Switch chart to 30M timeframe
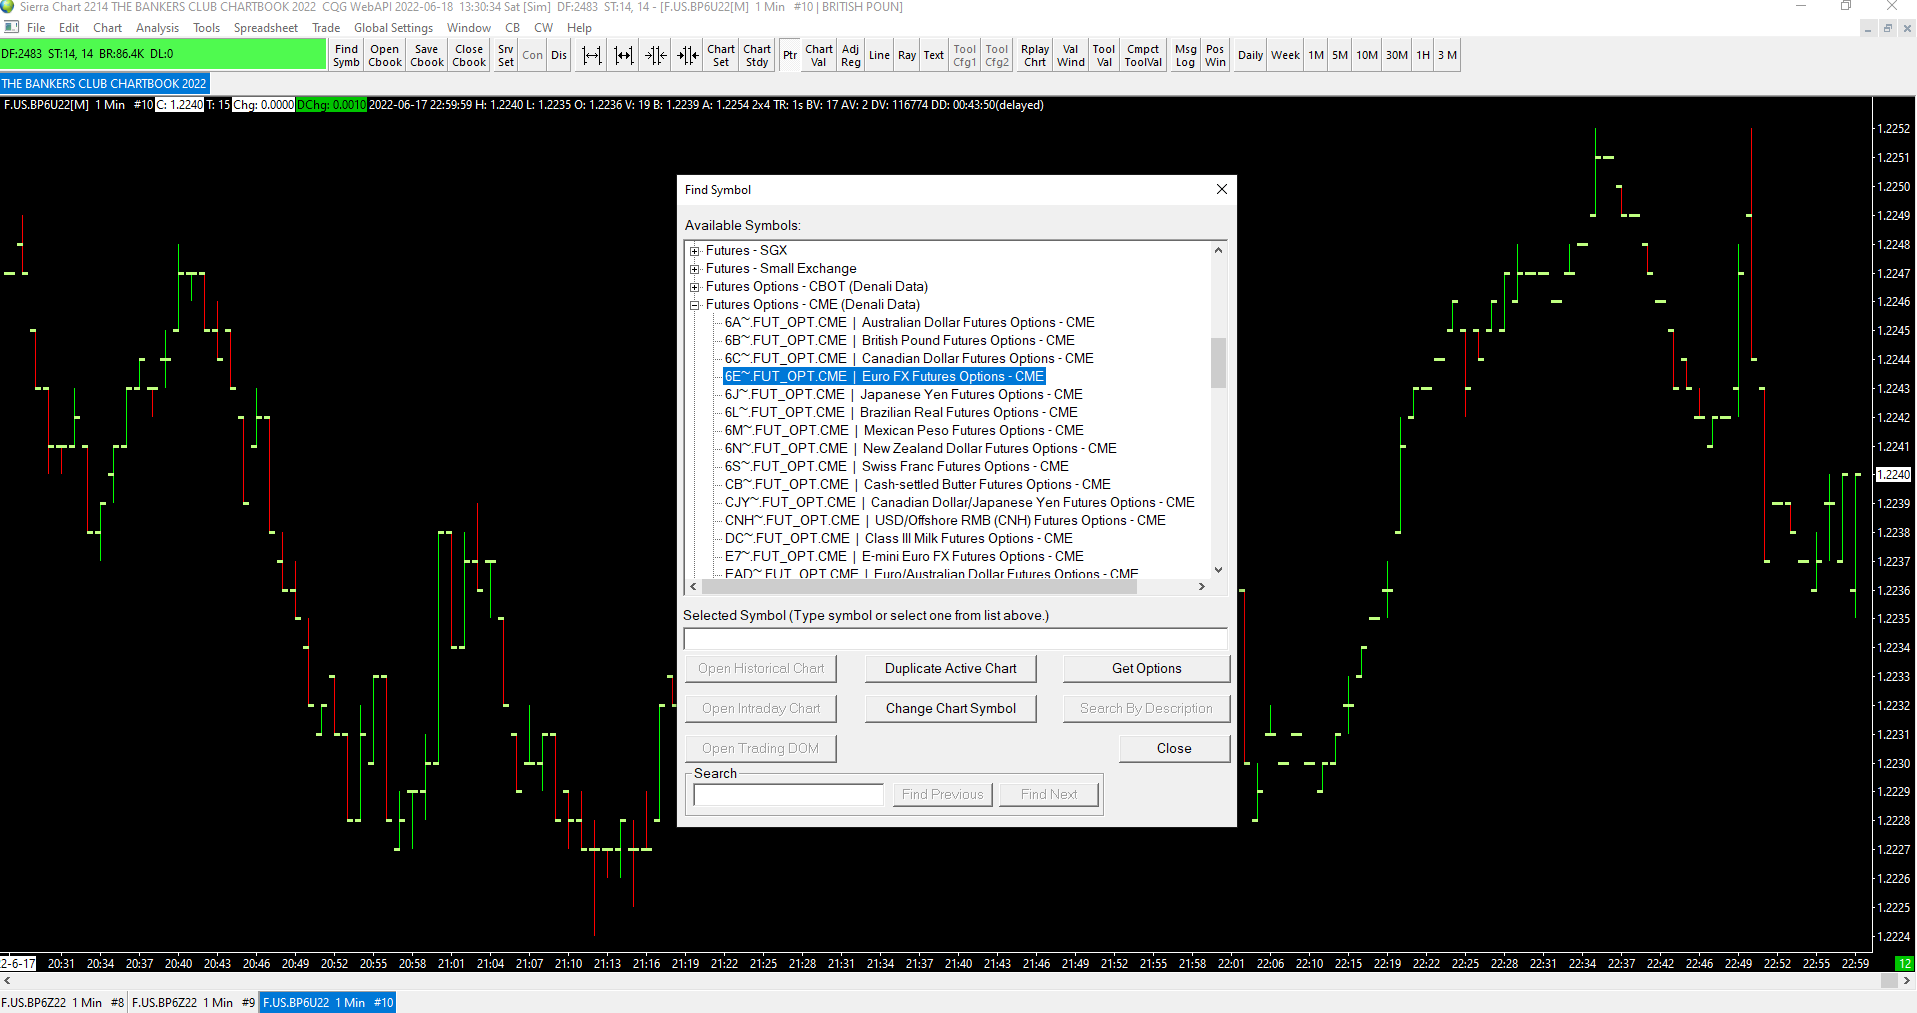 [1397, 55]
